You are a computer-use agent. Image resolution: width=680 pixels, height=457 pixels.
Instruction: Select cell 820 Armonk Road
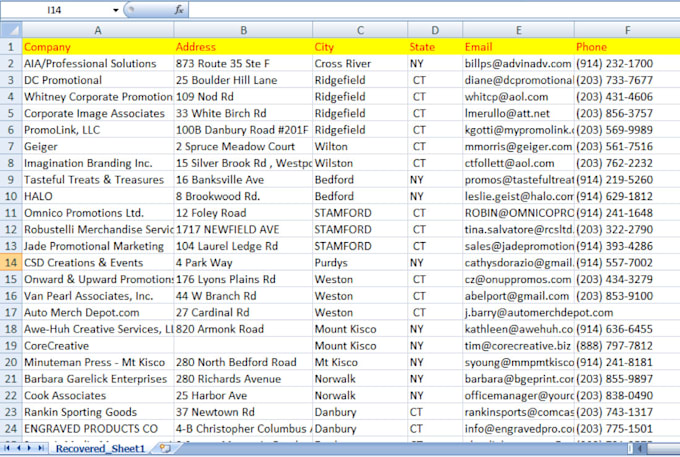click(x=243, y=330)
